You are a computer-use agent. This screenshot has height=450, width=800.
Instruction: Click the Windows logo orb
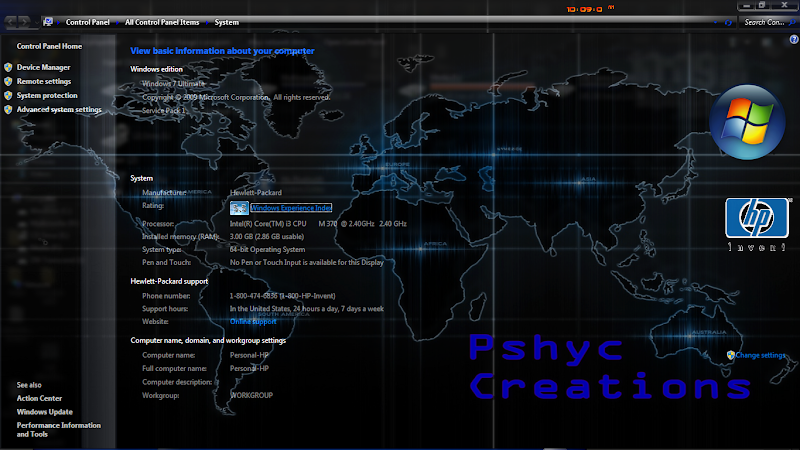[747, 122]
